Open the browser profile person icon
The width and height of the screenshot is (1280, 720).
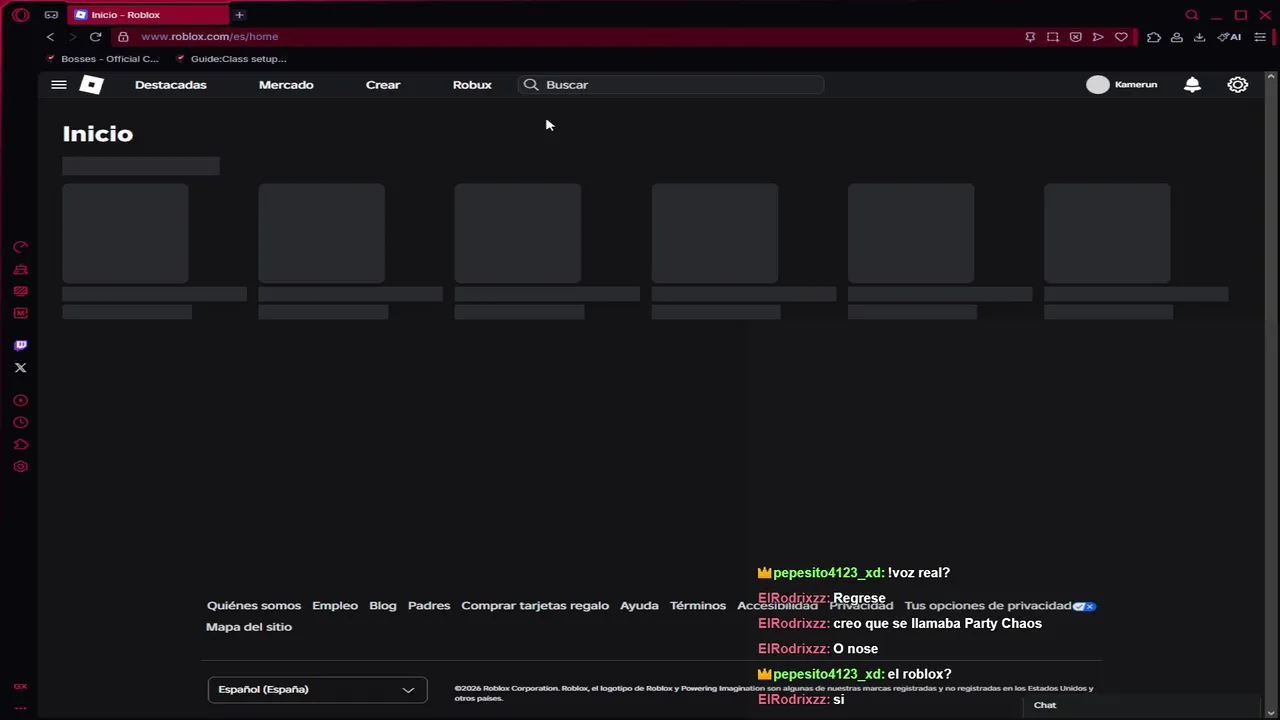point(1177,37)
